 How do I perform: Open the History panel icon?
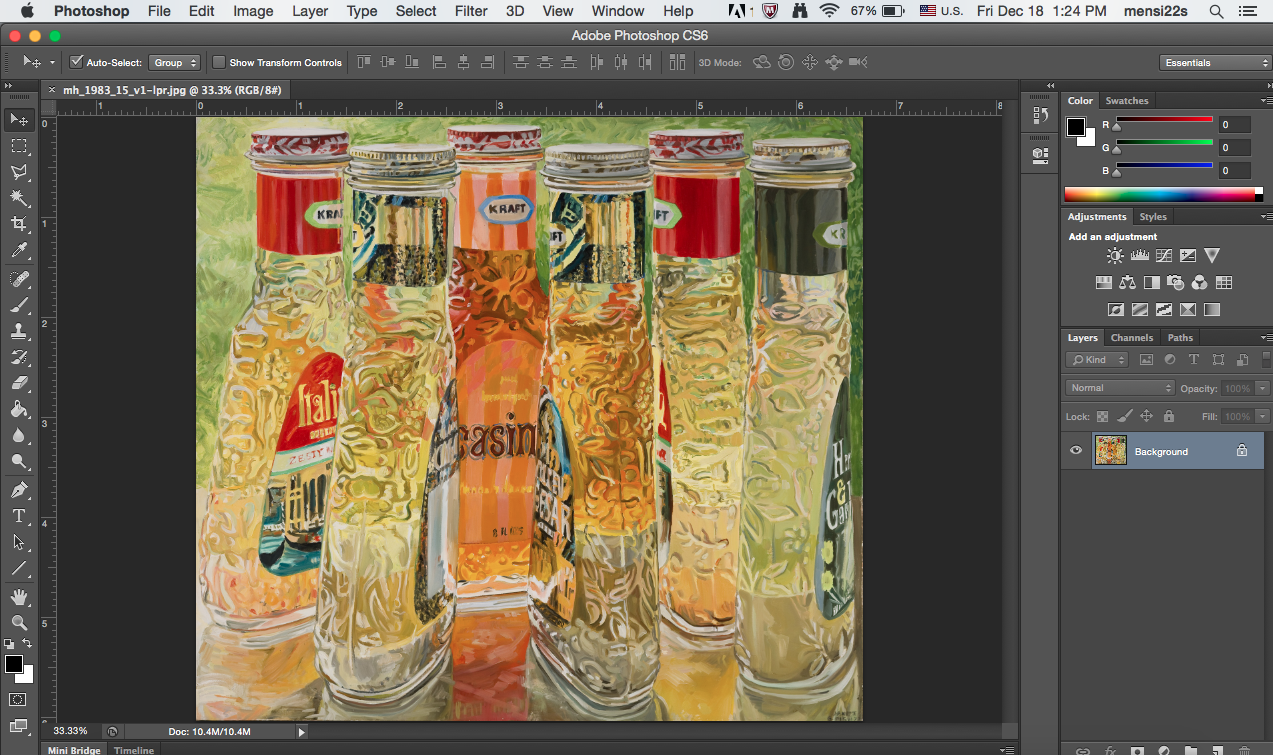[1039, 116]
